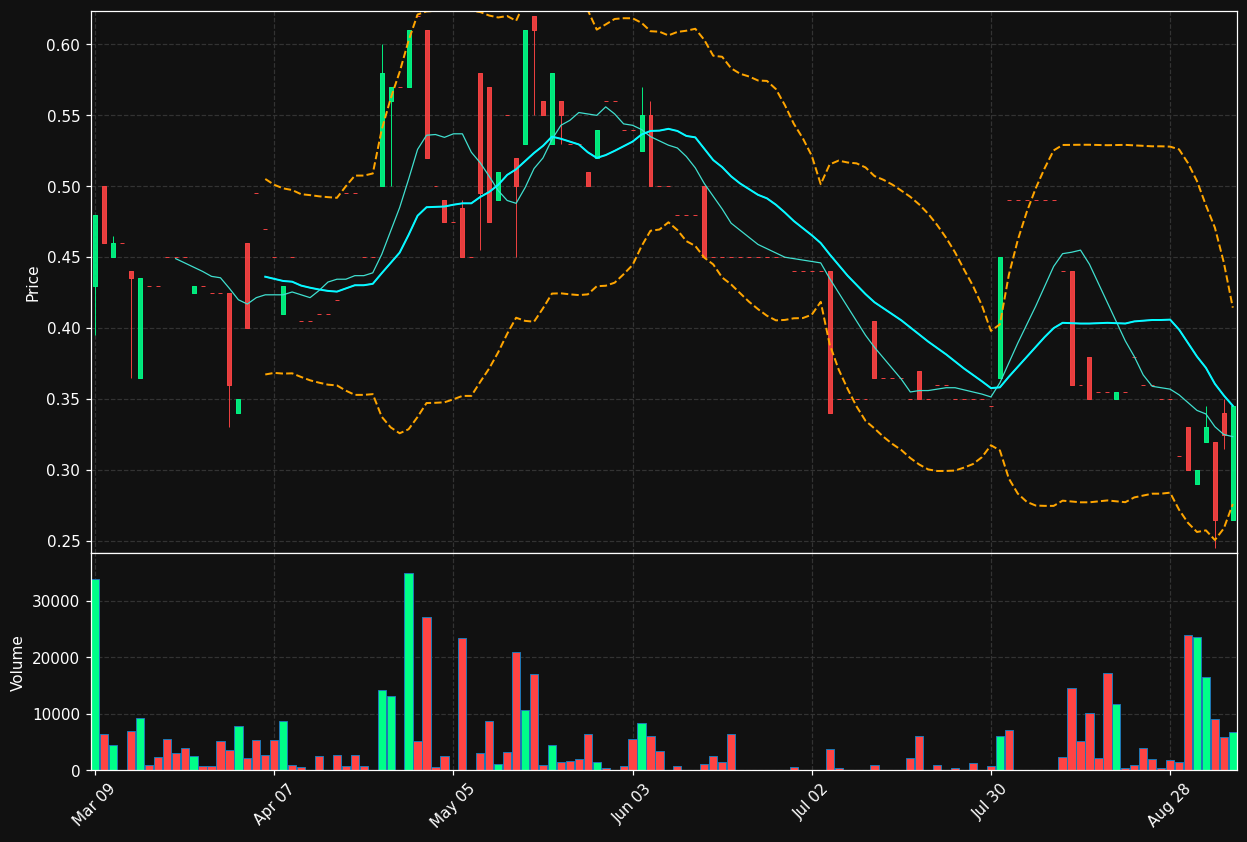Select the first green candlestick at Mar 09

coord(95,251)
